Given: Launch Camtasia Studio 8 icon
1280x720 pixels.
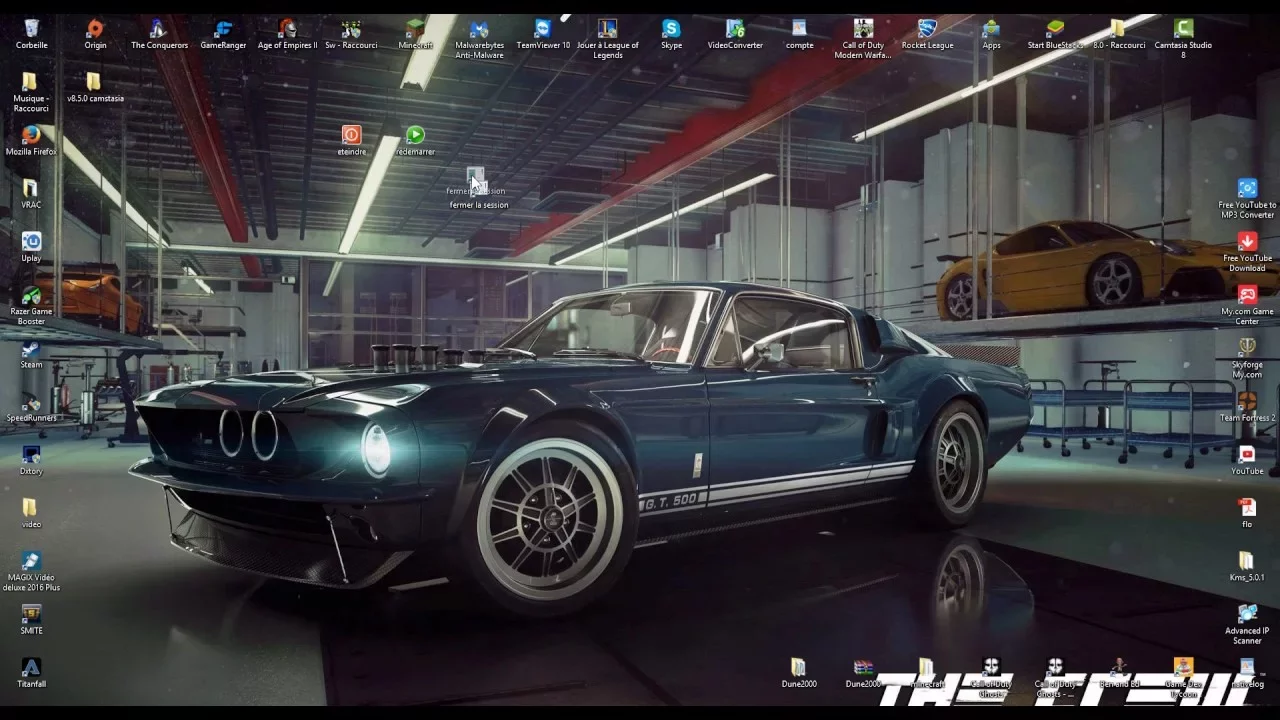Looking at the screenshot, I should click(x=1183, y=29).
